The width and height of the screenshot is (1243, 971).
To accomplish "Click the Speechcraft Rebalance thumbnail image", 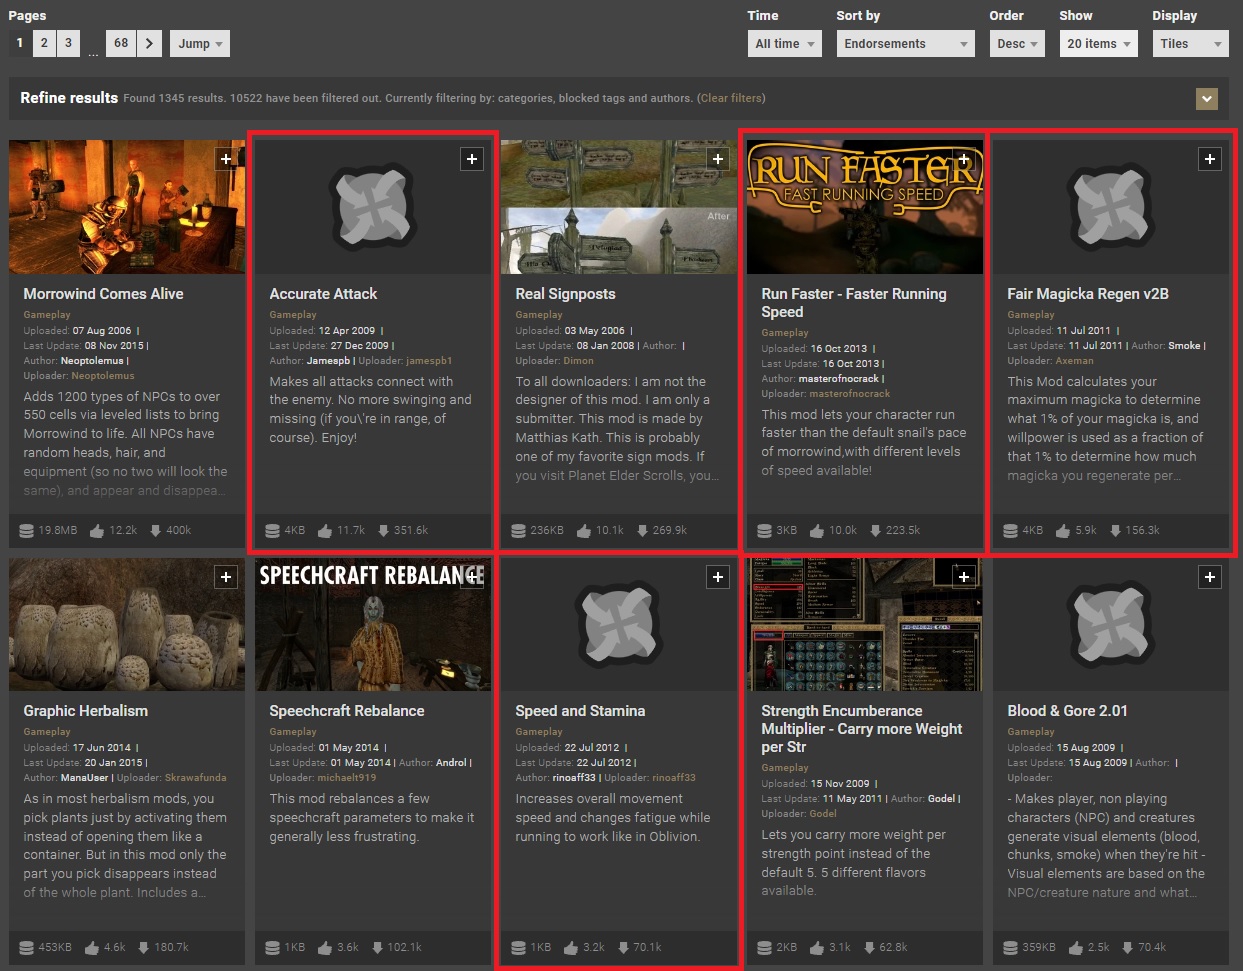I will point(373,624).
